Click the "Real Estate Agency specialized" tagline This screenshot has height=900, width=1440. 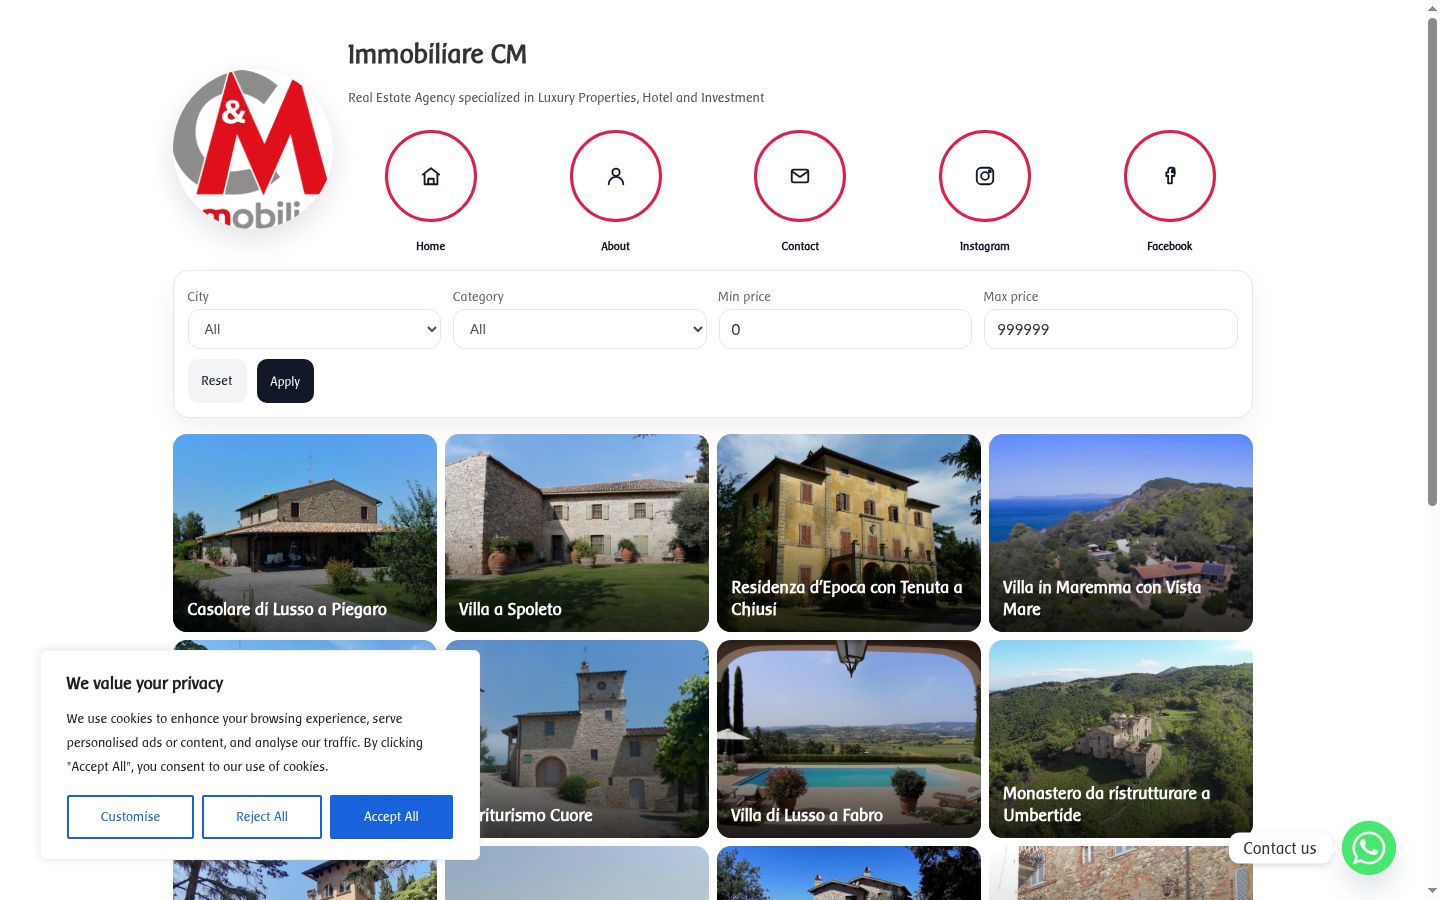tap(556, 98)
